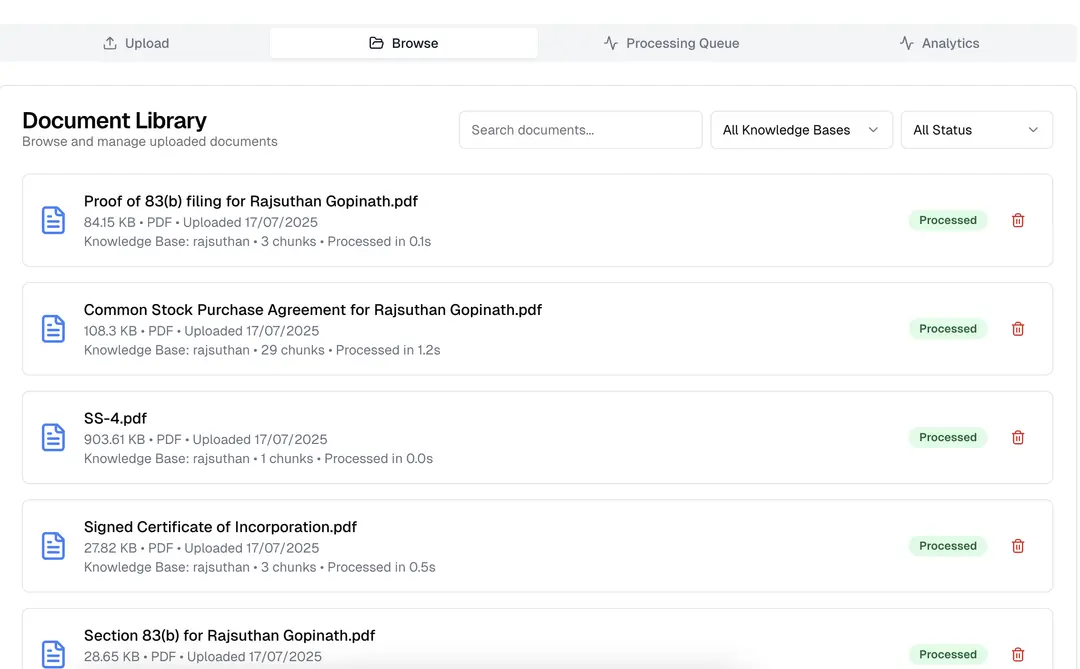1080x669 pixels.
Task: Click the Processed status for Signed Certificate document
Action: [947, 546]
